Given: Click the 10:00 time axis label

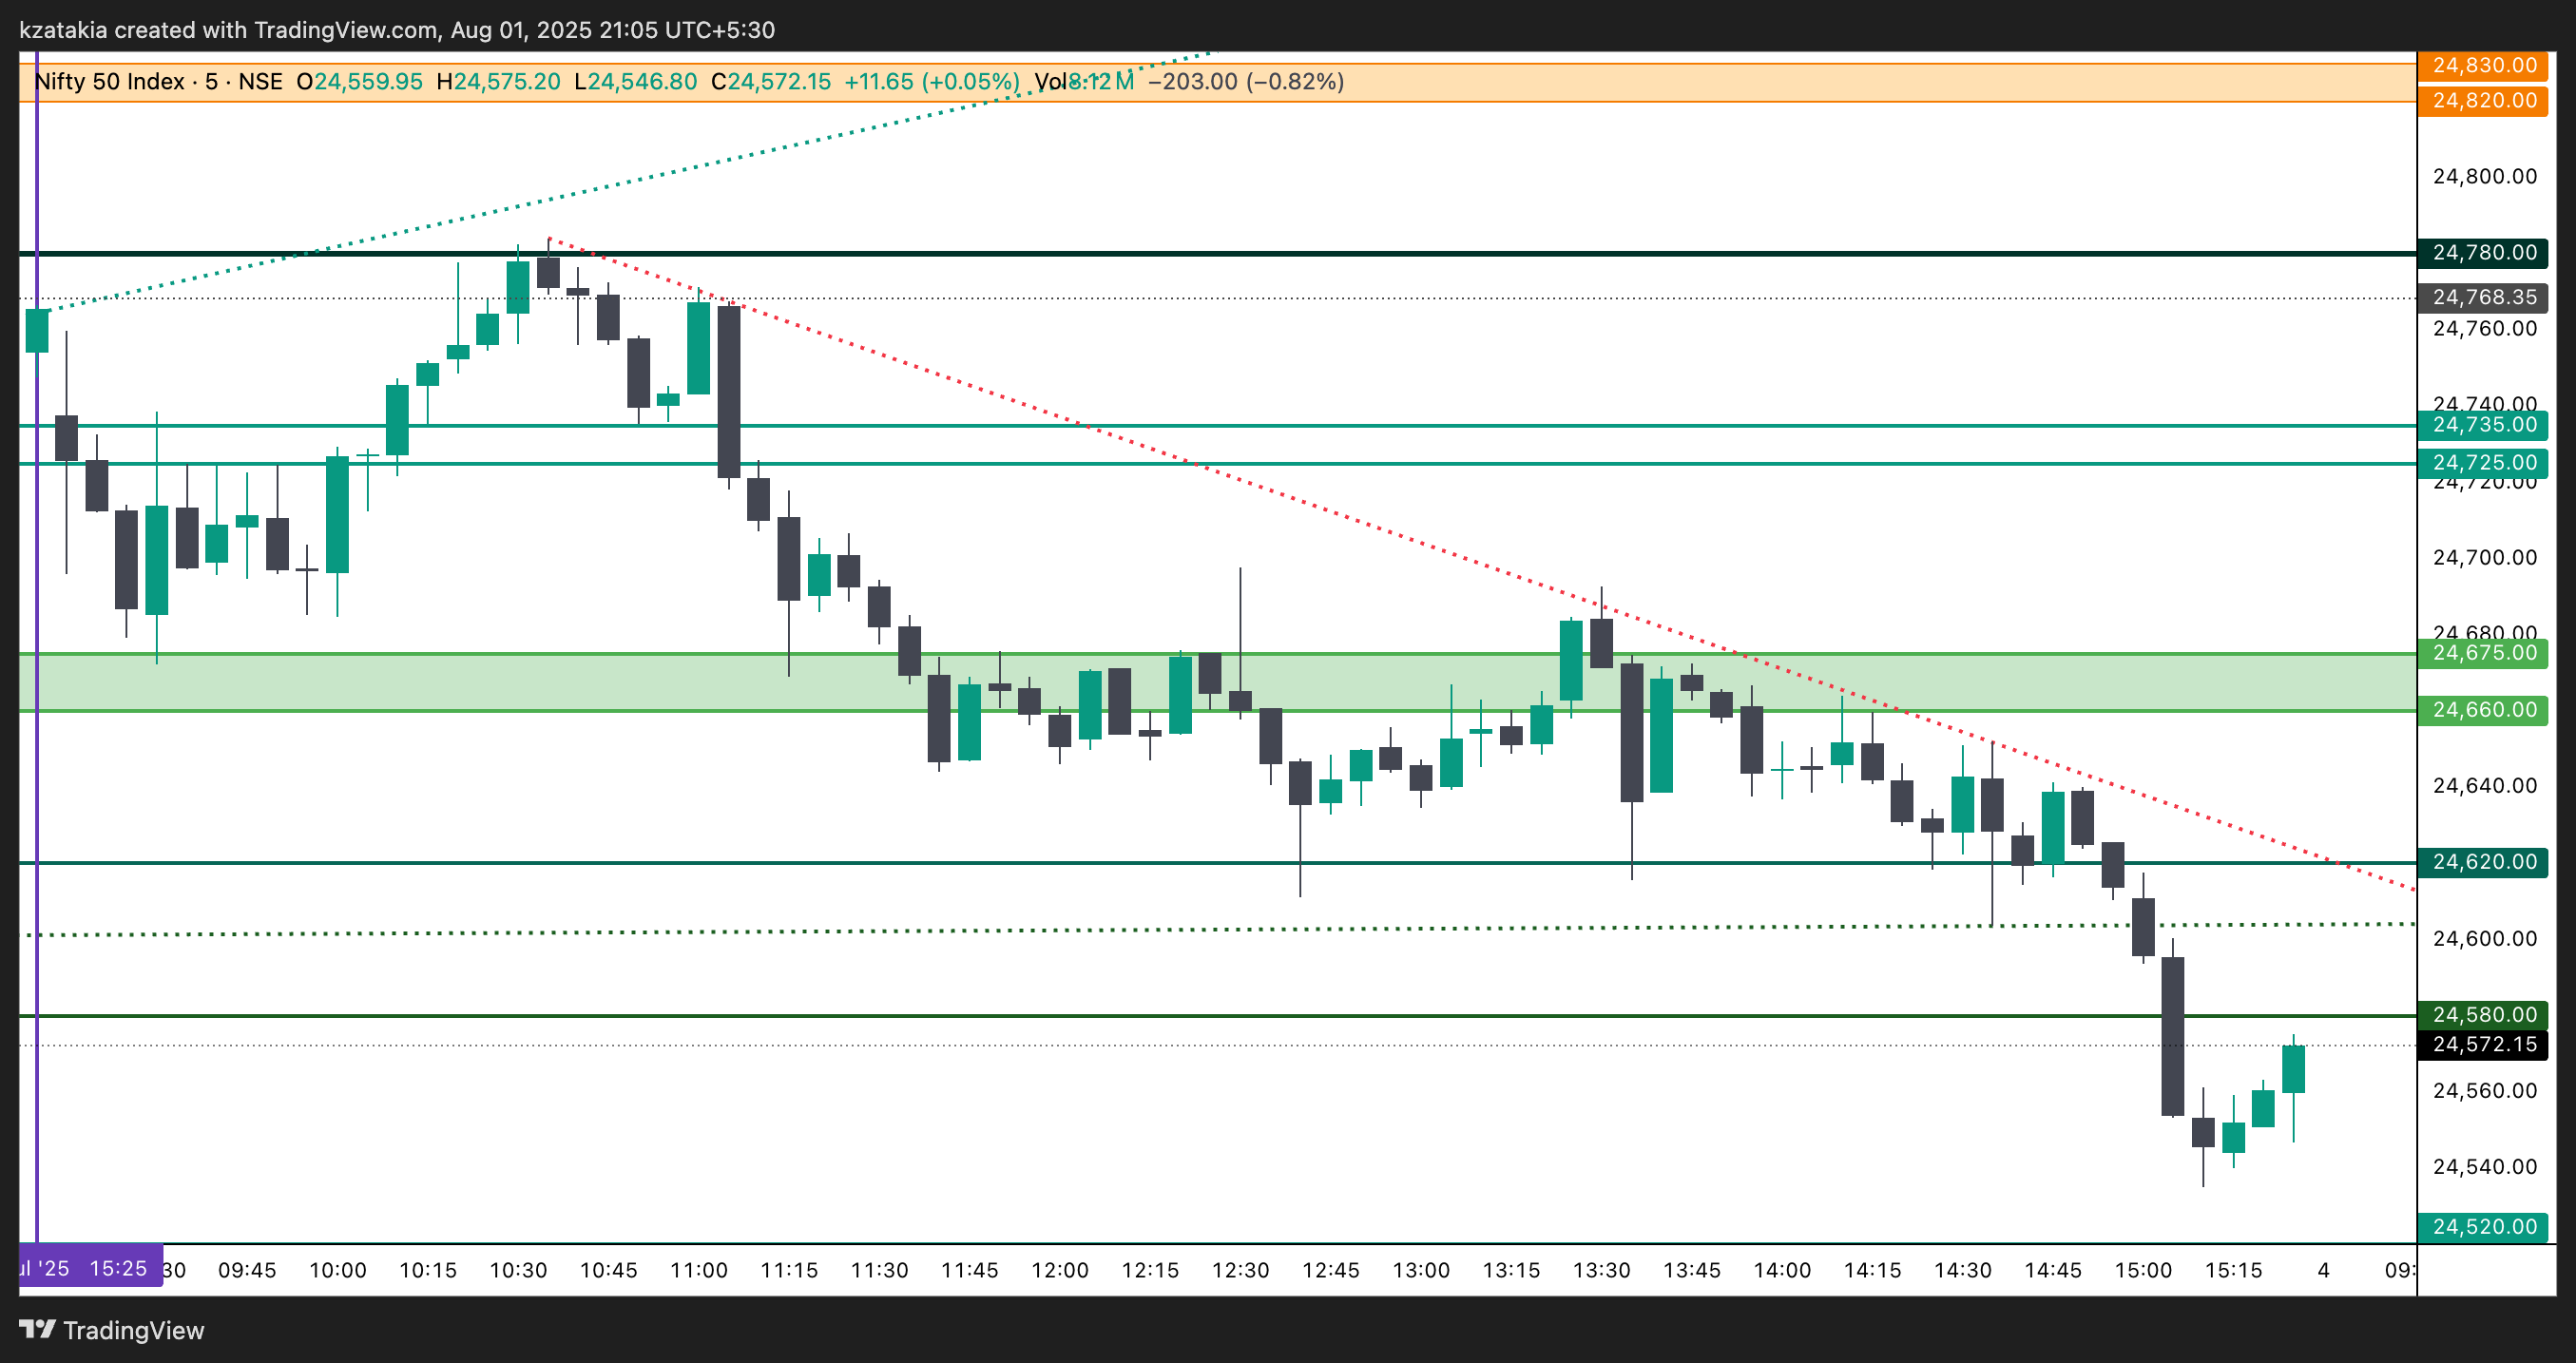Looking at the screenshot, I should 338,1270.
